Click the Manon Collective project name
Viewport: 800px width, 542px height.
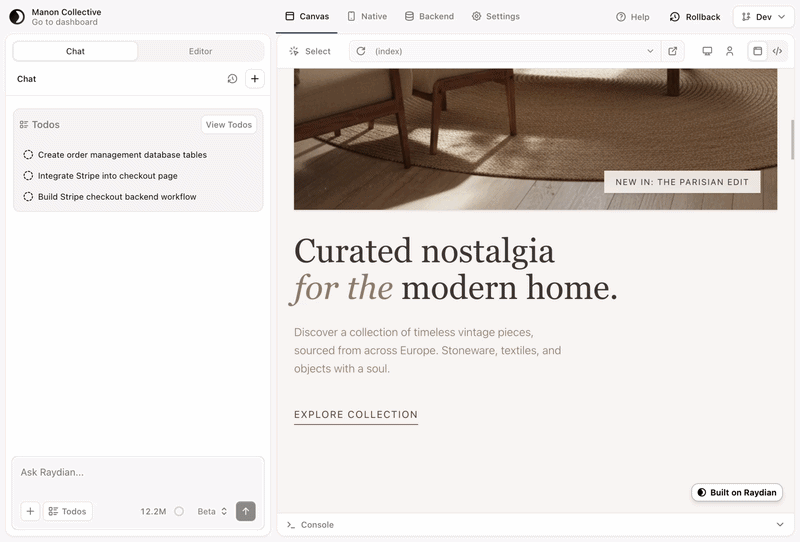[x=66, y=12]
